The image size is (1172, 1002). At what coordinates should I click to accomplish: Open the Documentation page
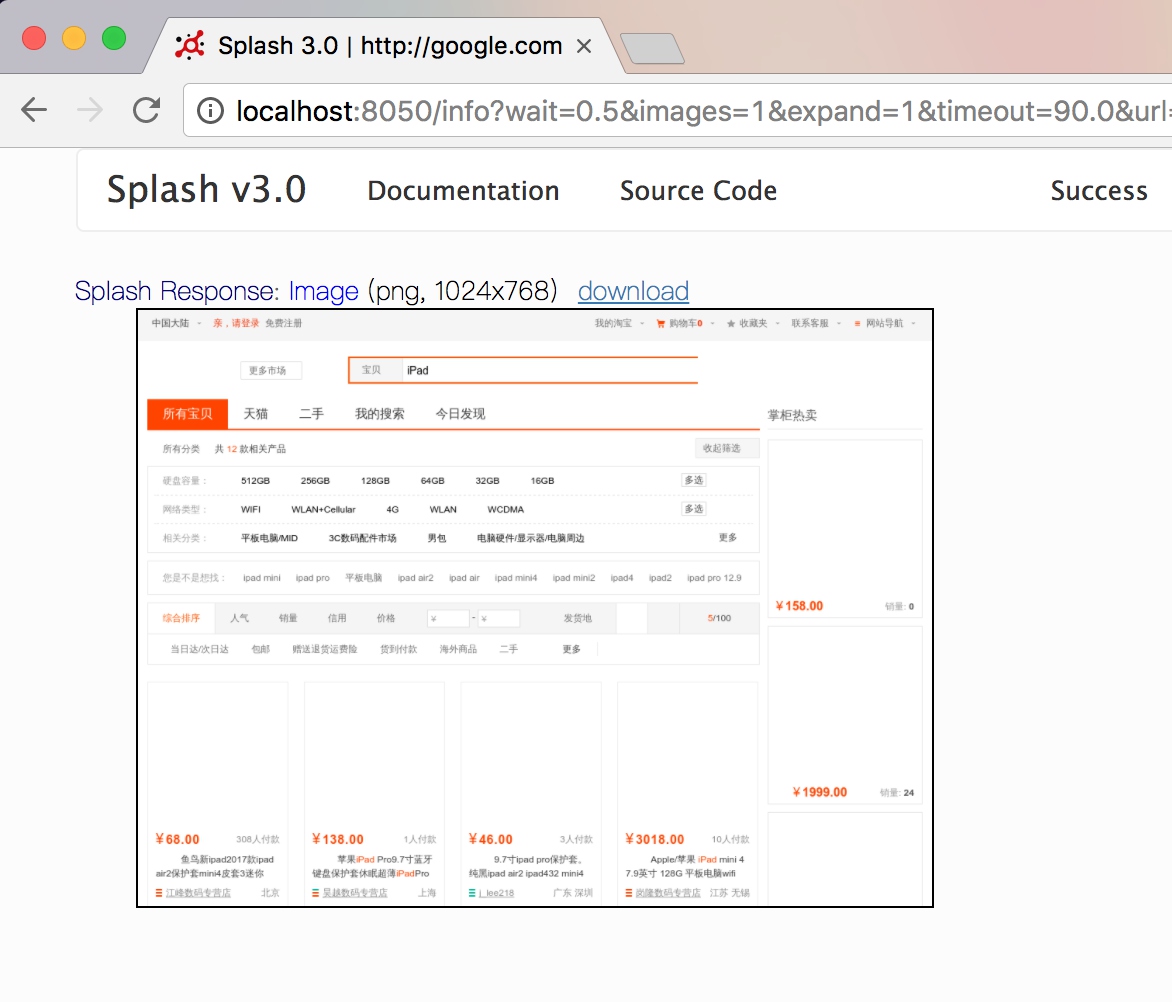click(x=463, y=191)
